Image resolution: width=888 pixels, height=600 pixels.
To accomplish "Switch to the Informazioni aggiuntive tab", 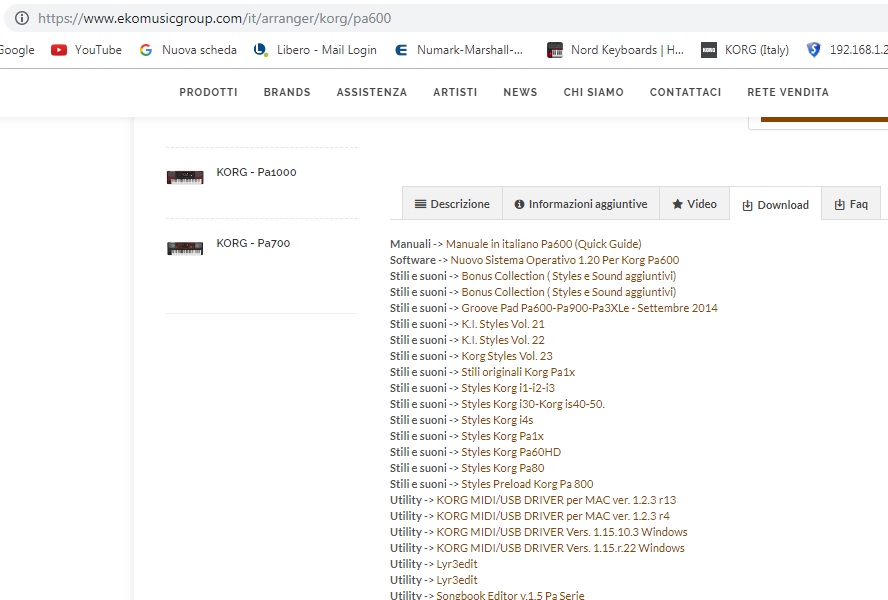I will [x=581, y=204].
